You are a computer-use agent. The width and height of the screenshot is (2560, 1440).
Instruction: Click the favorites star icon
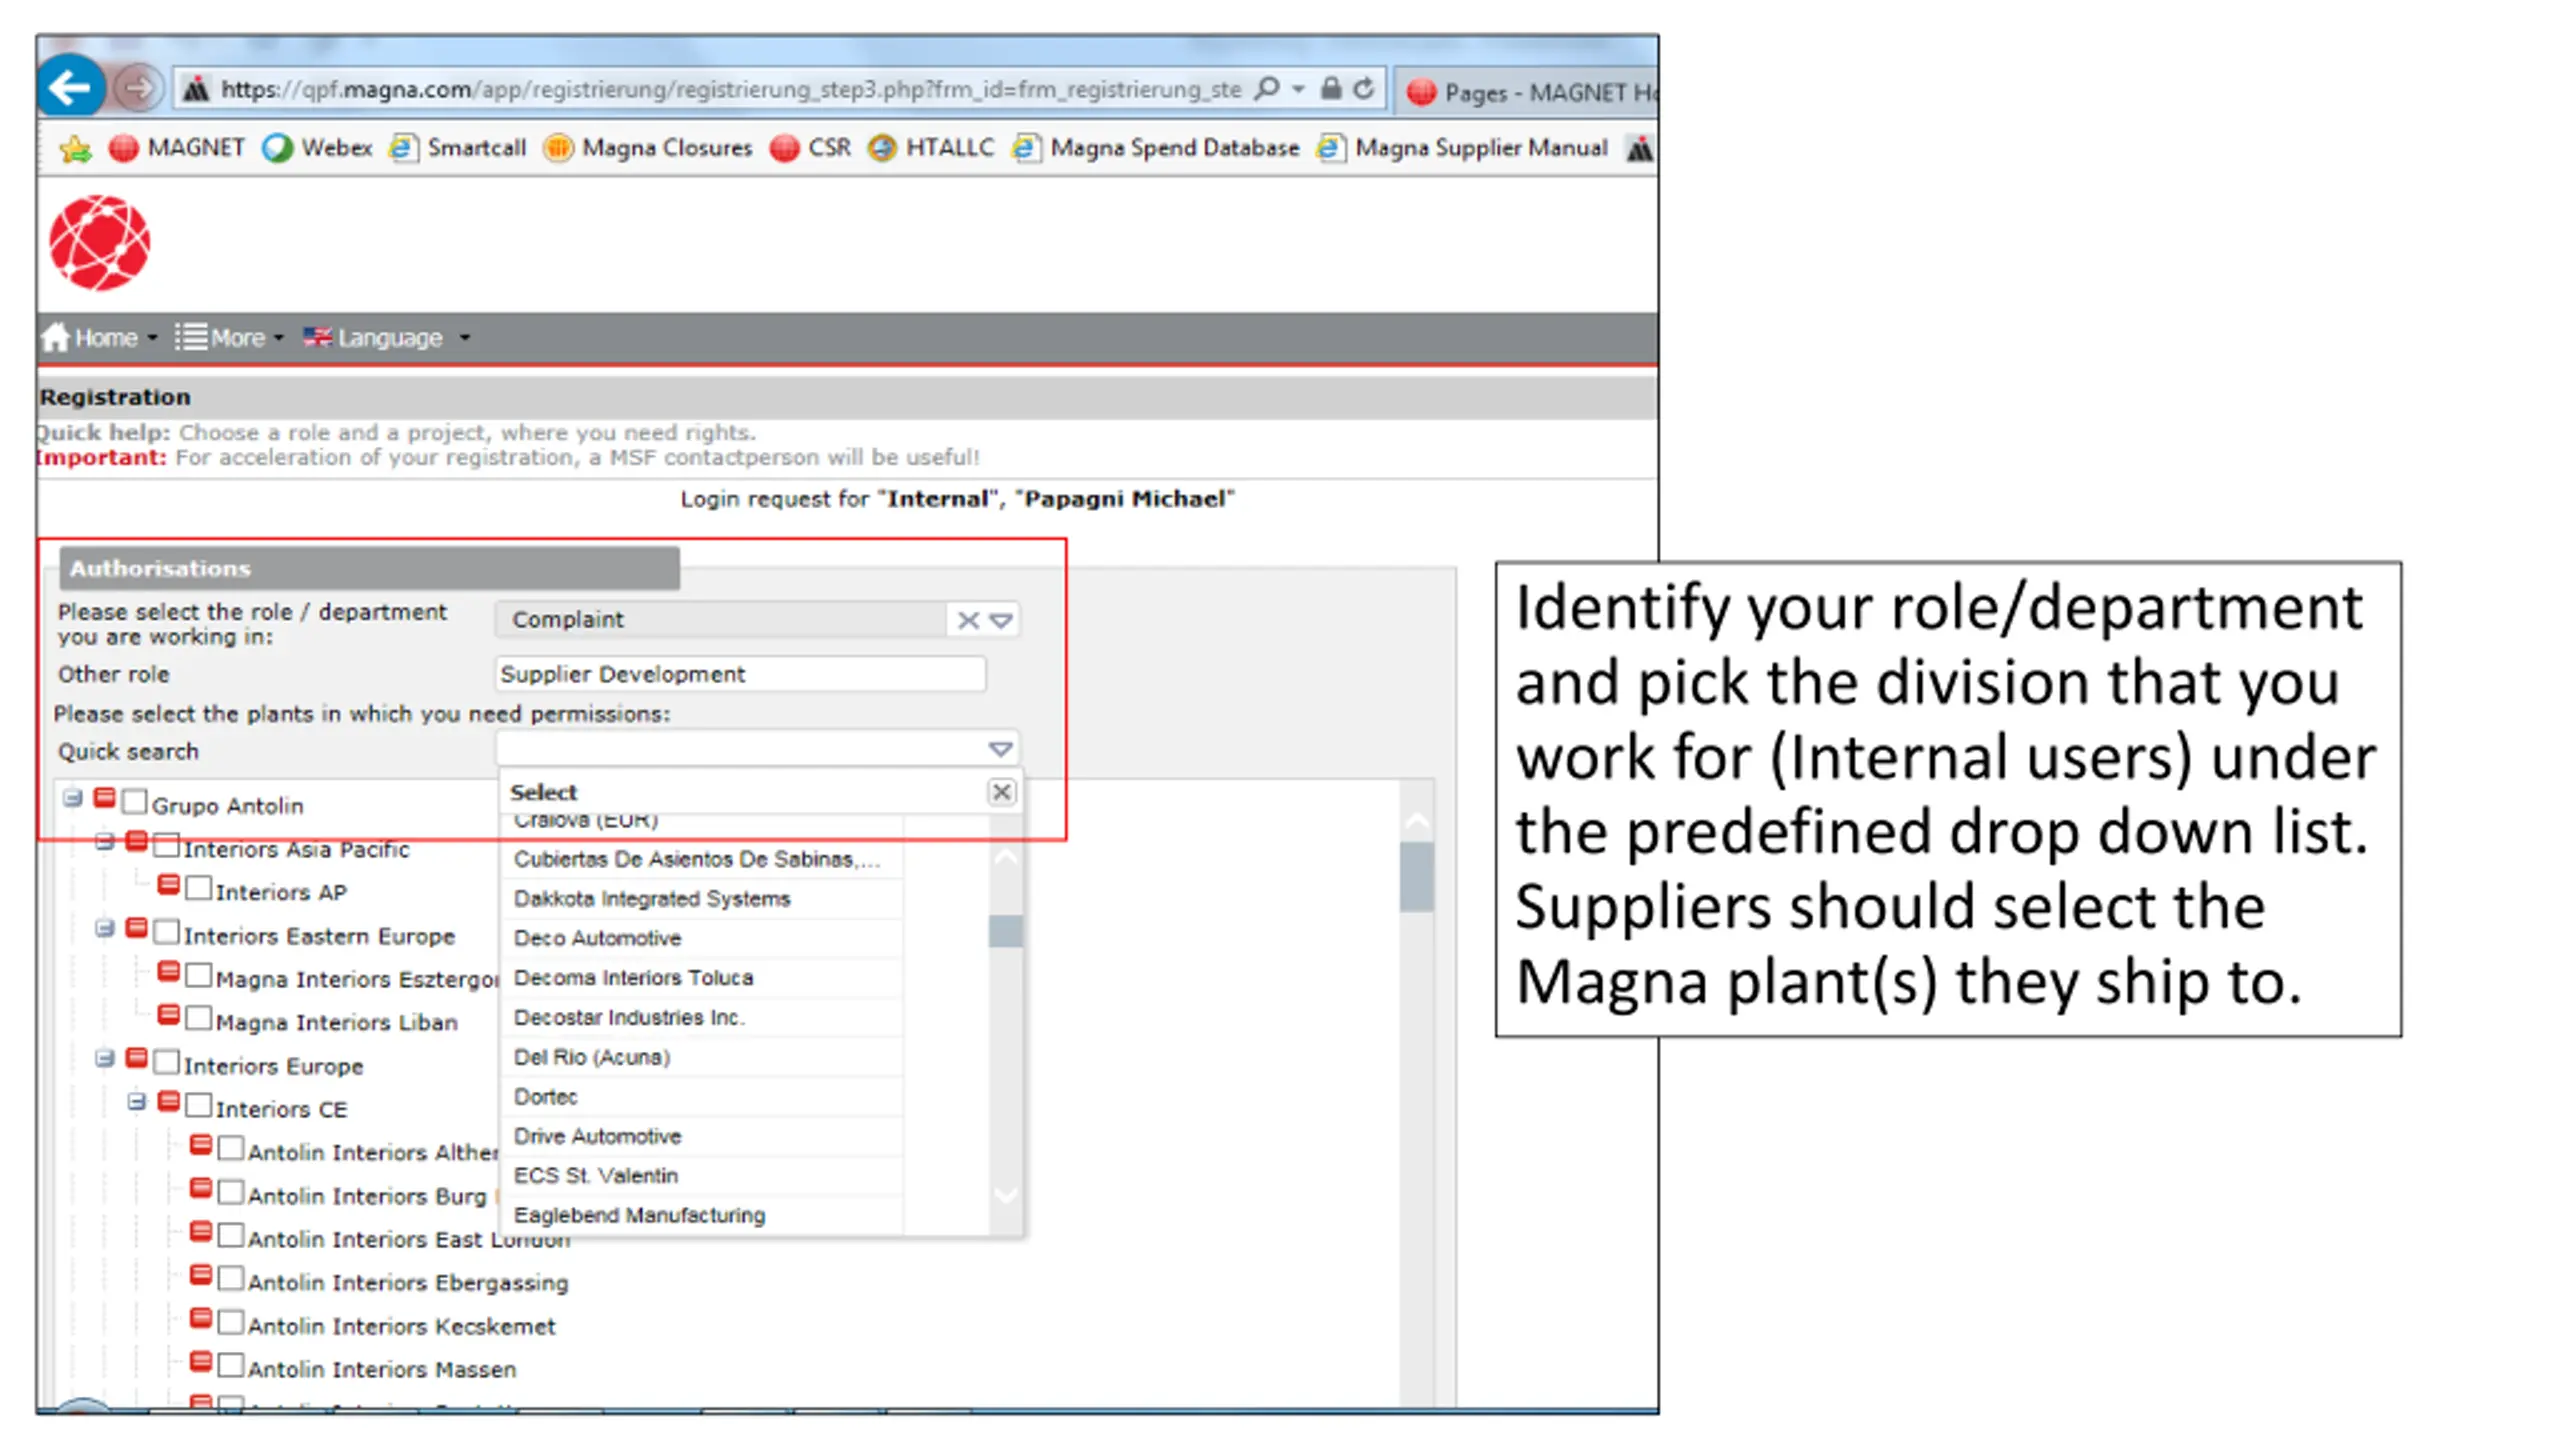coord(75,149)
